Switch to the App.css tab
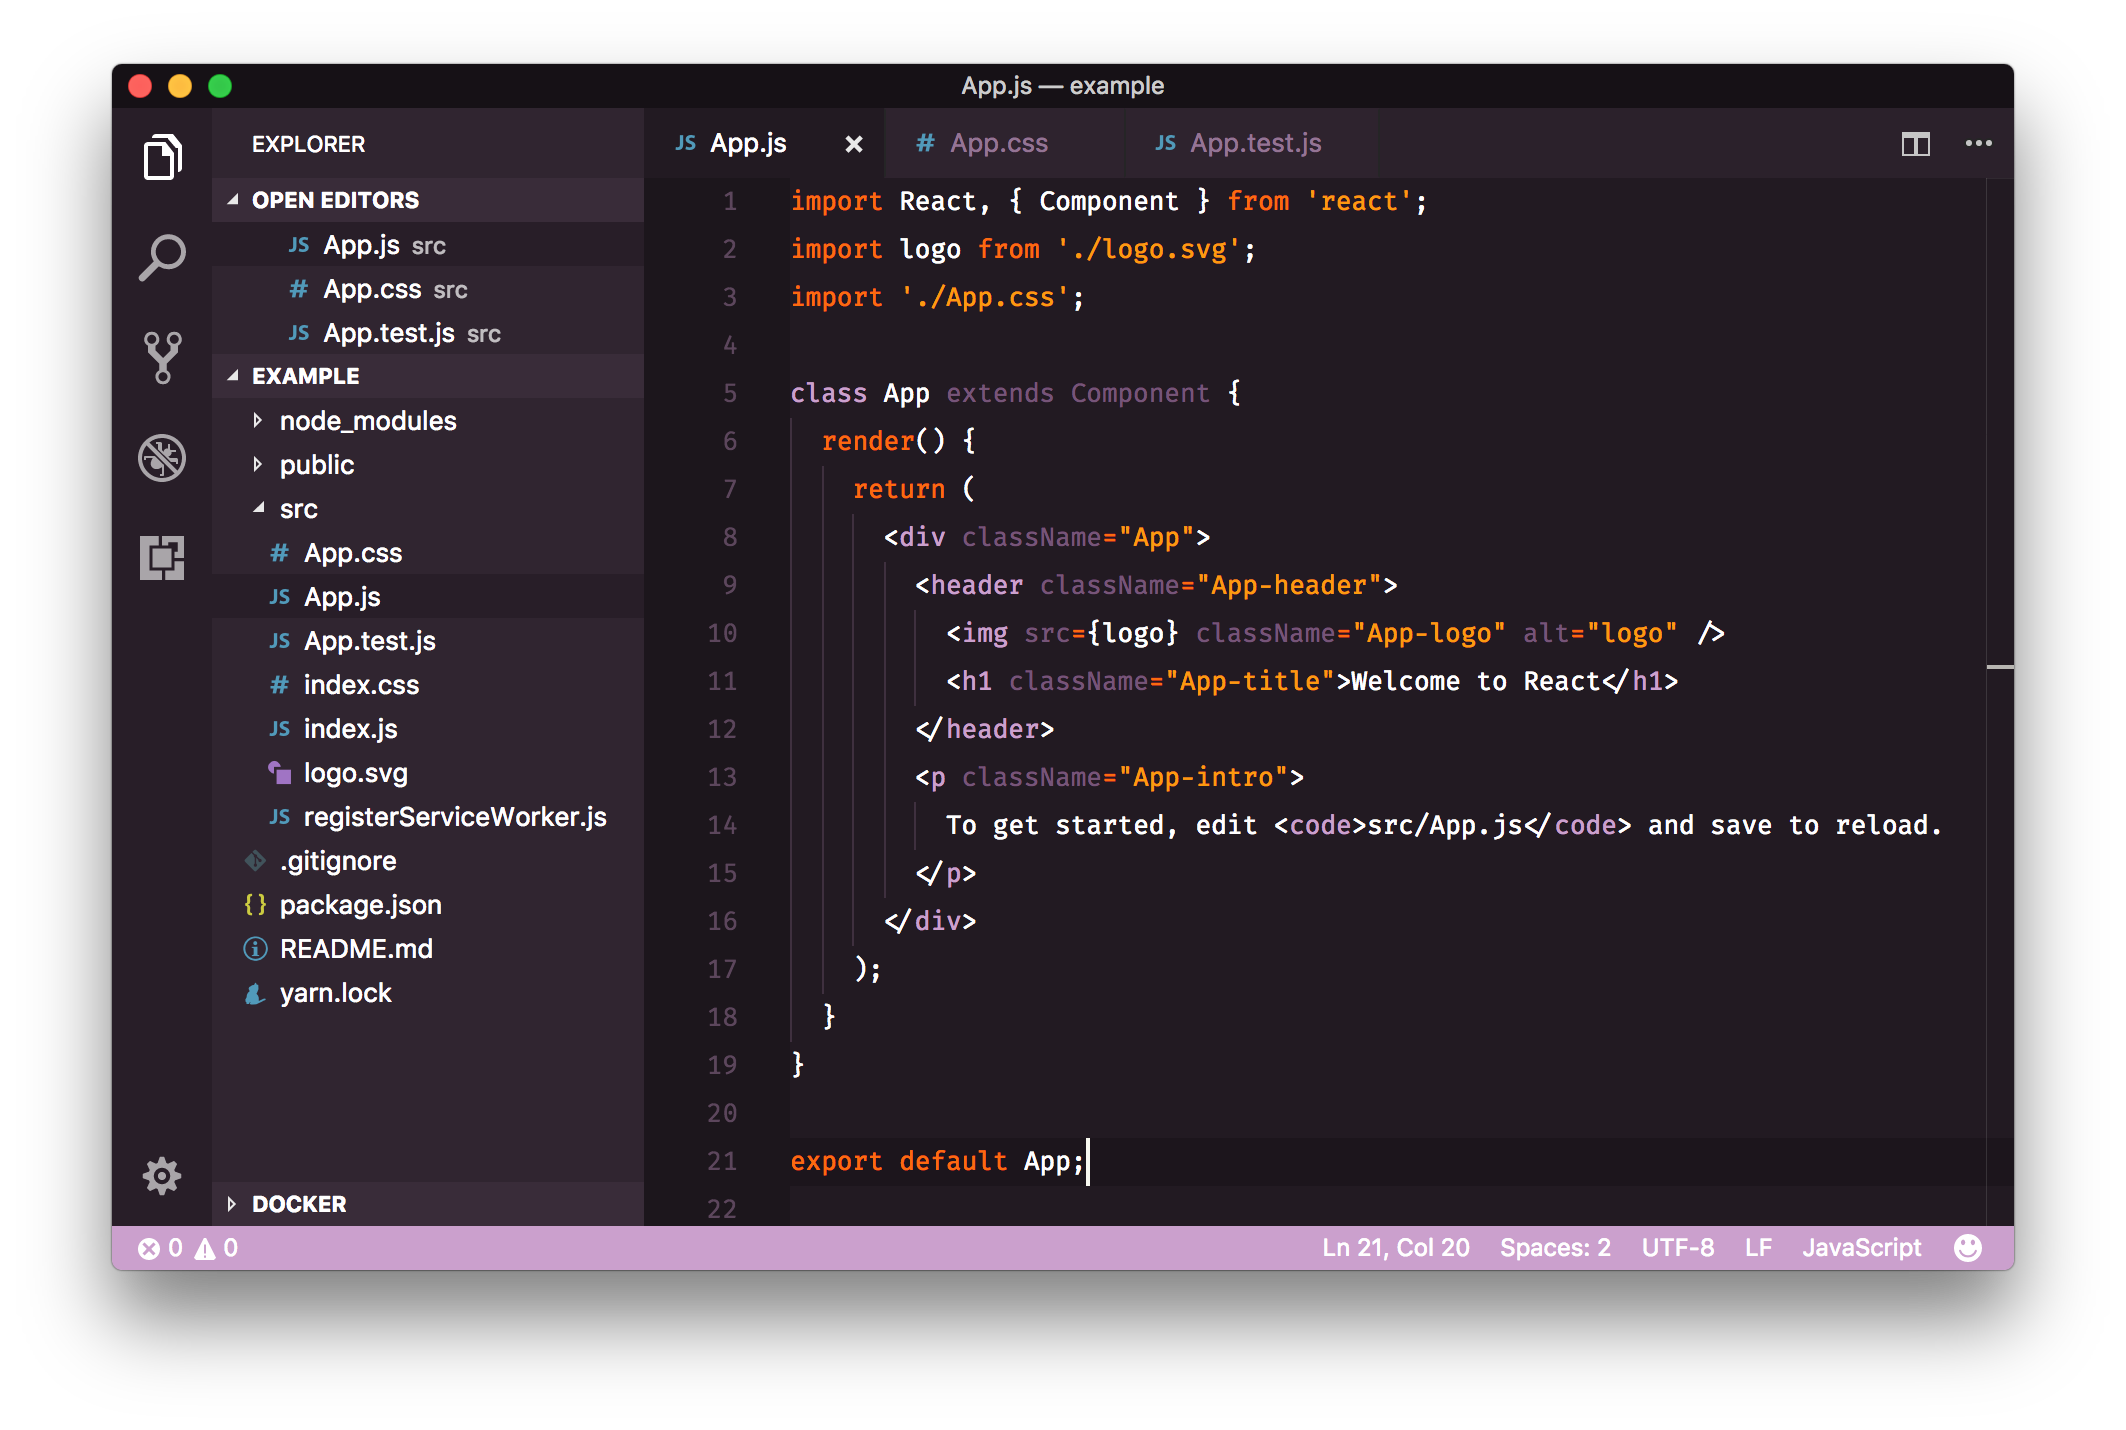 (998, 144)
